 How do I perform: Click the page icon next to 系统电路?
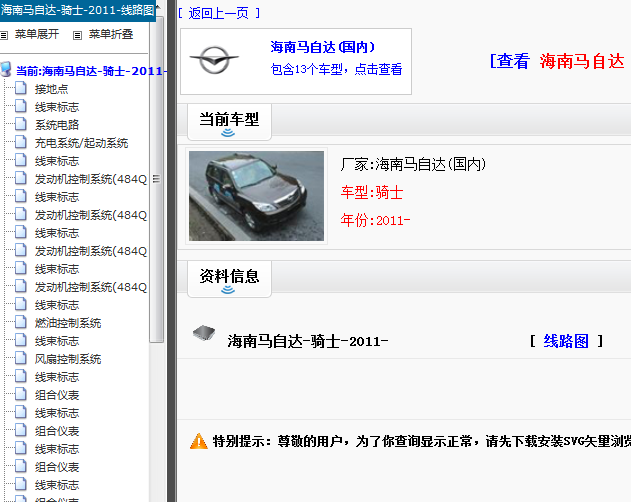pyautogui.click(x=21, y=124)
